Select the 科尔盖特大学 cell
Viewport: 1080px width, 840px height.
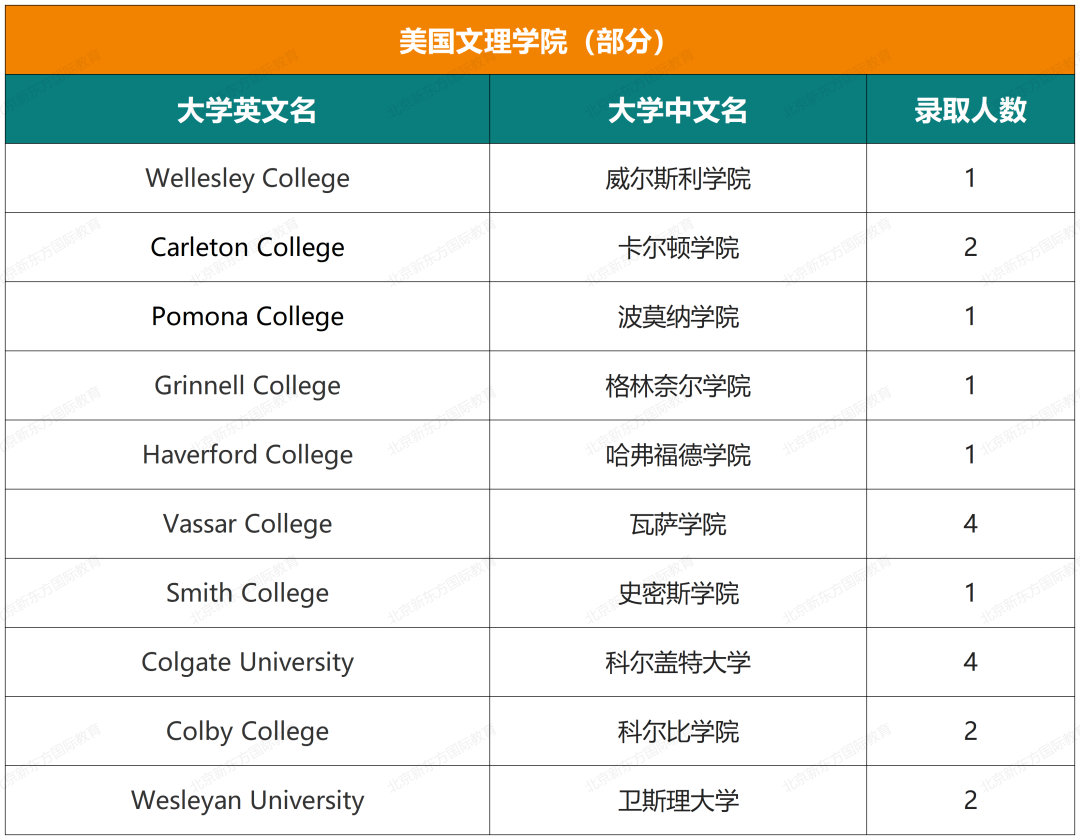coord(678,662)
